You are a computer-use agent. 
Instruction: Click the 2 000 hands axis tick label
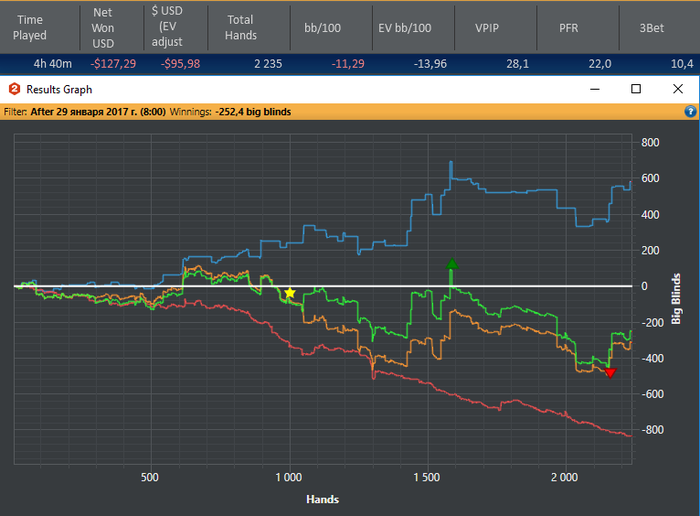(x=564, y=477)
